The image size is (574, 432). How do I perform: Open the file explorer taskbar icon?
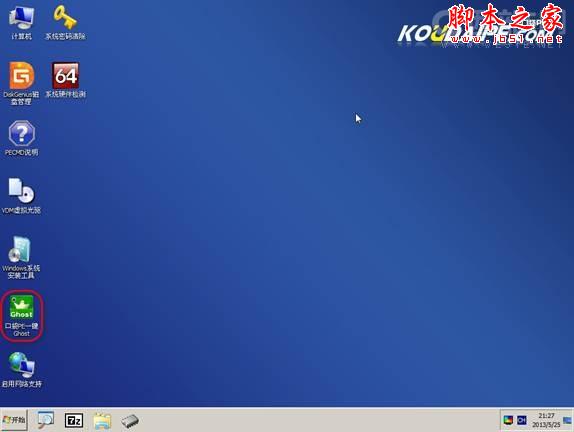[102, 421]
